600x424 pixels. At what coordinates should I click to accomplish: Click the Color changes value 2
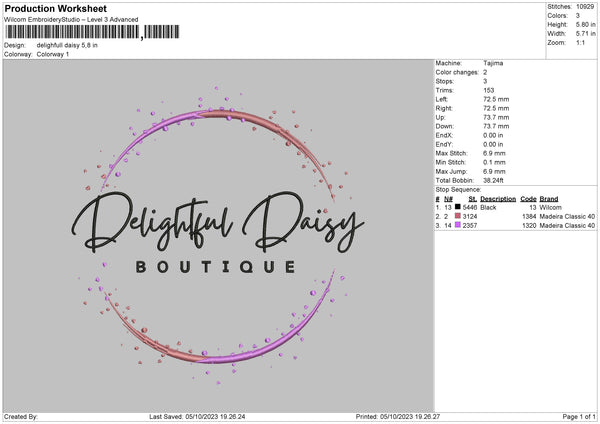pyautogui.click(x=485, y=72)
